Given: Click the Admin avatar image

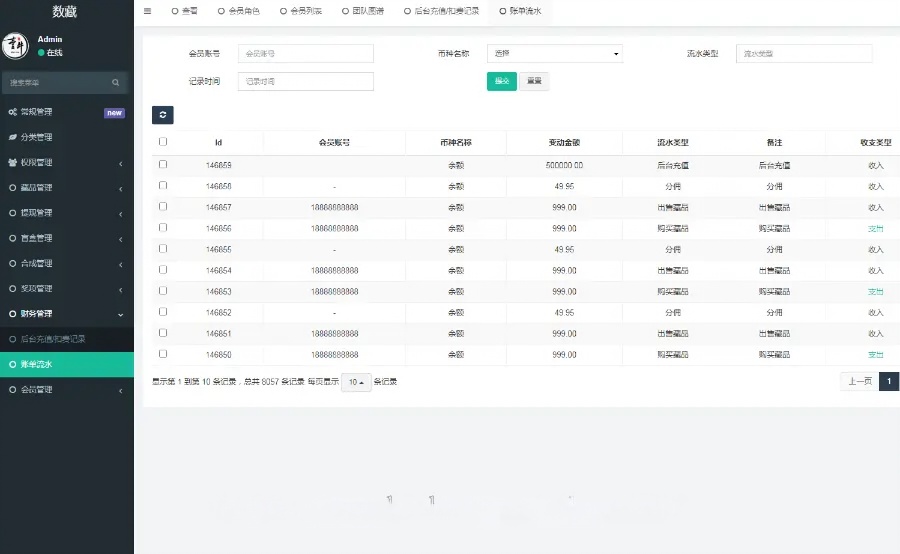Looking at the screenshot, I should 15,46.
